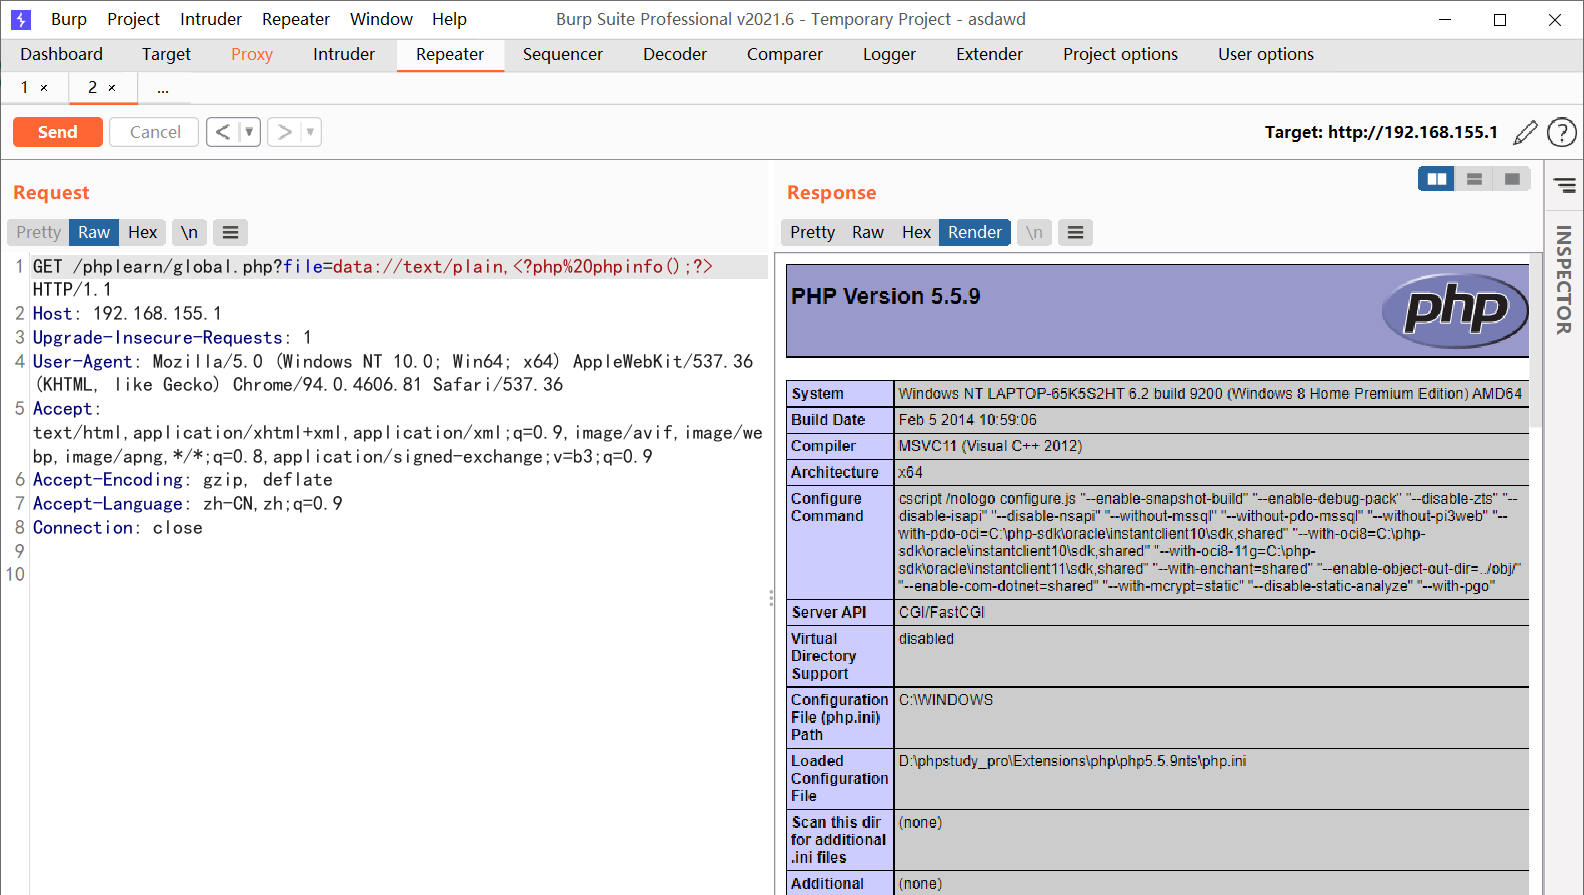Open the Project menu
The image size is (1584, 895).
click(x=133, y=19)
